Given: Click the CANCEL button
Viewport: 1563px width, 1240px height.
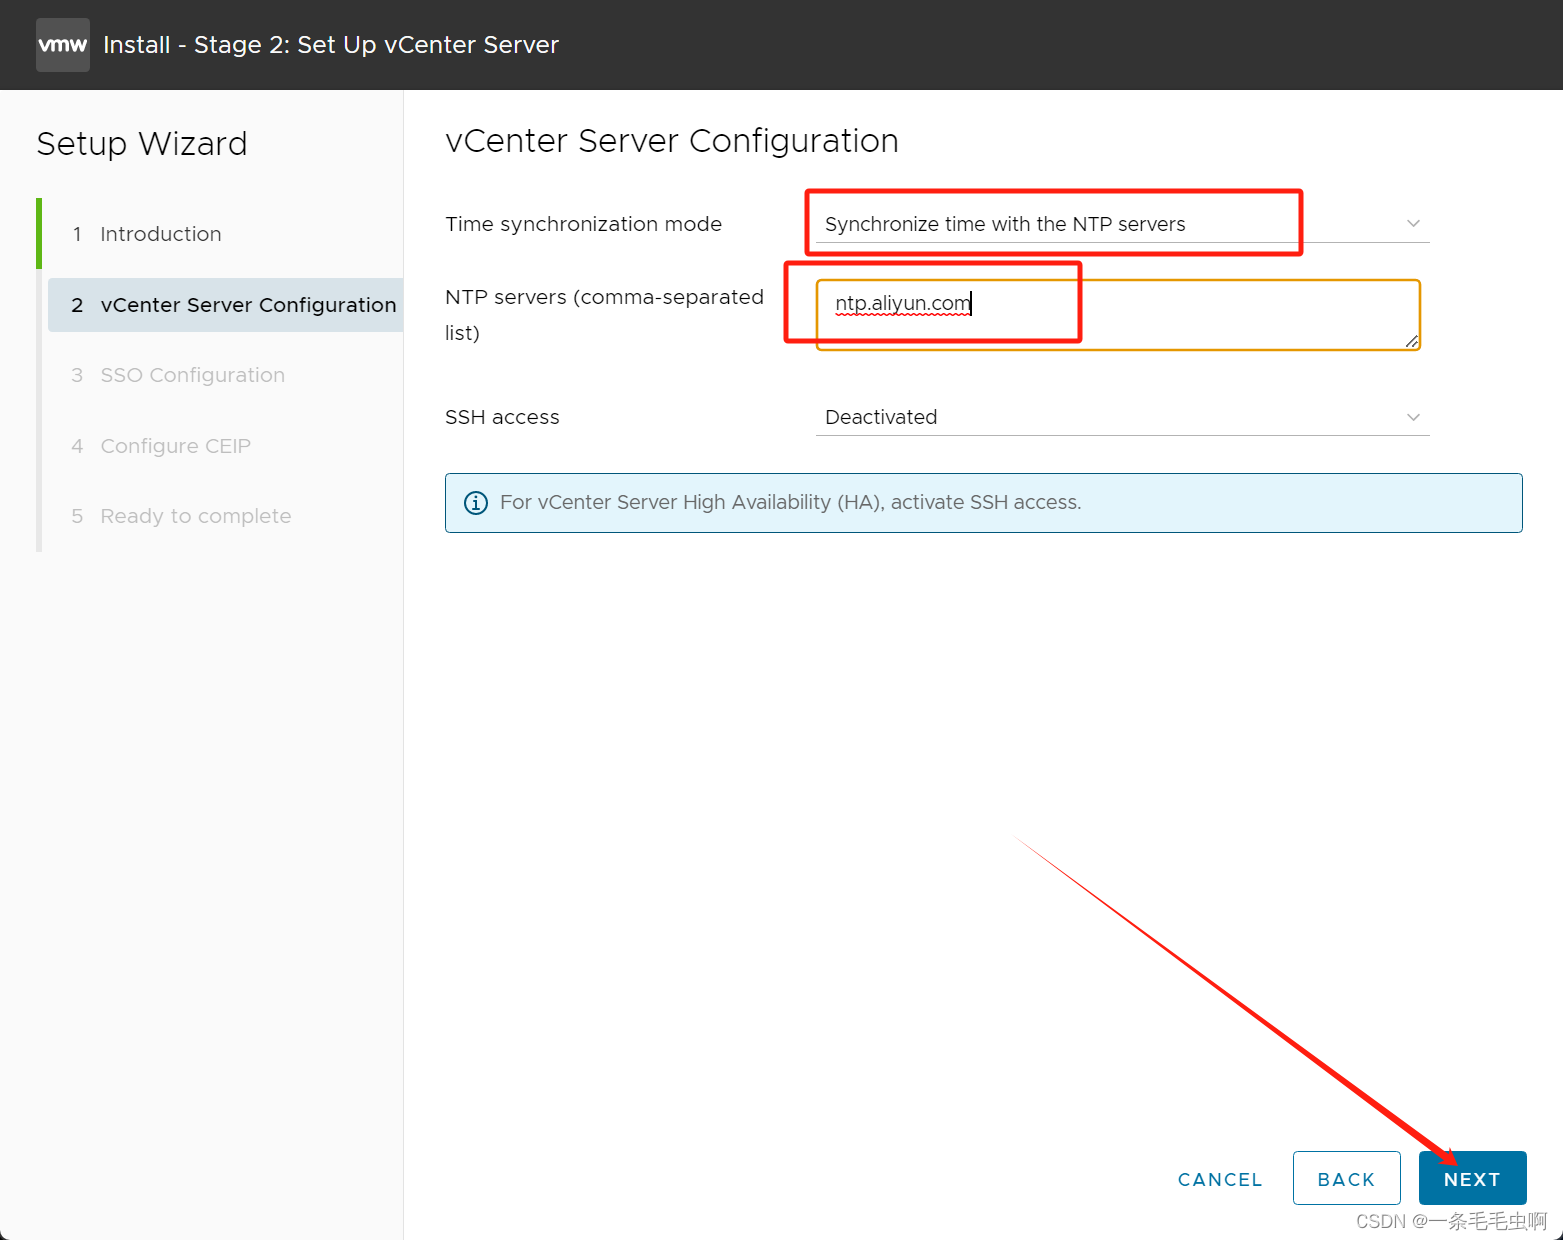Looking at the screenshot, I should tap(1220, 1179).
